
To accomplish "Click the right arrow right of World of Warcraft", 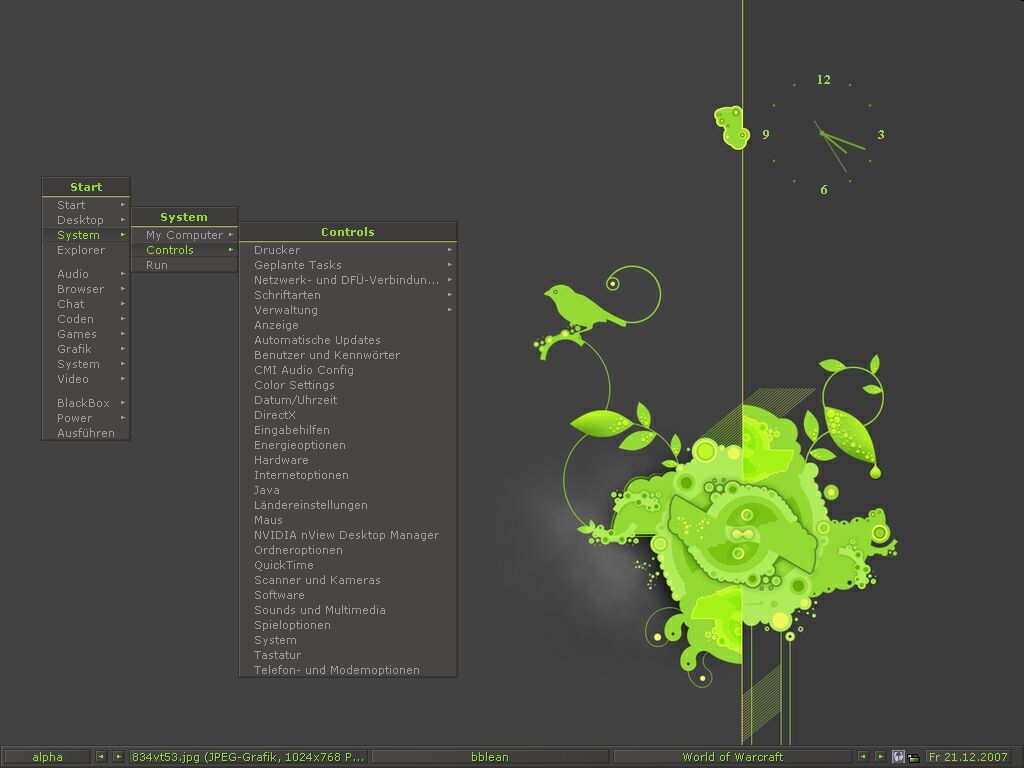I will pyautogui.click(x=880, y=756).
